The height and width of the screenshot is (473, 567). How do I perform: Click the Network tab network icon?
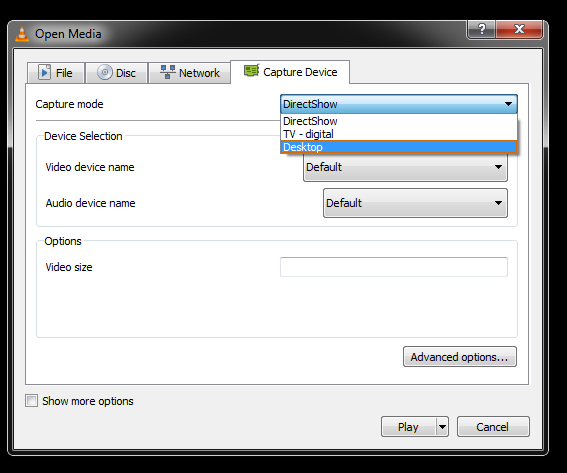(167, 72)
